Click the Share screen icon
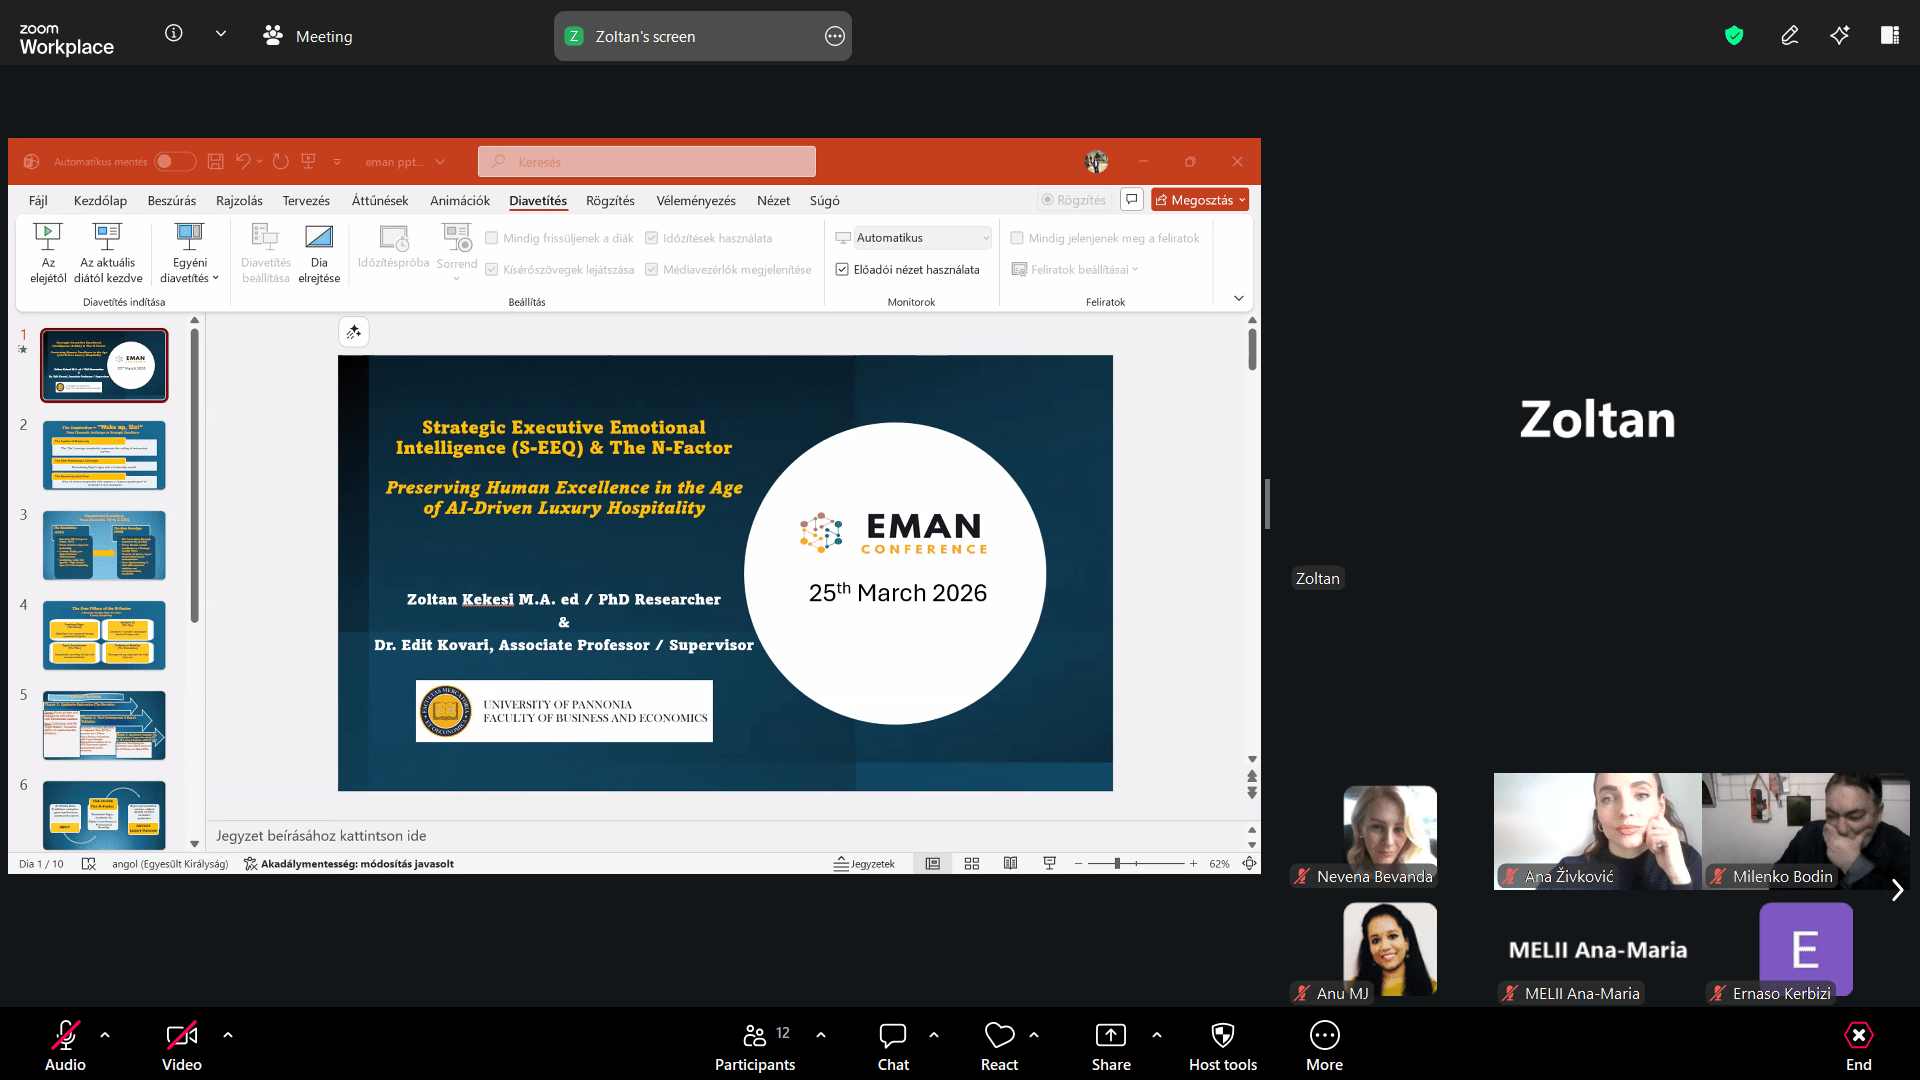 coord(1110,1035)
